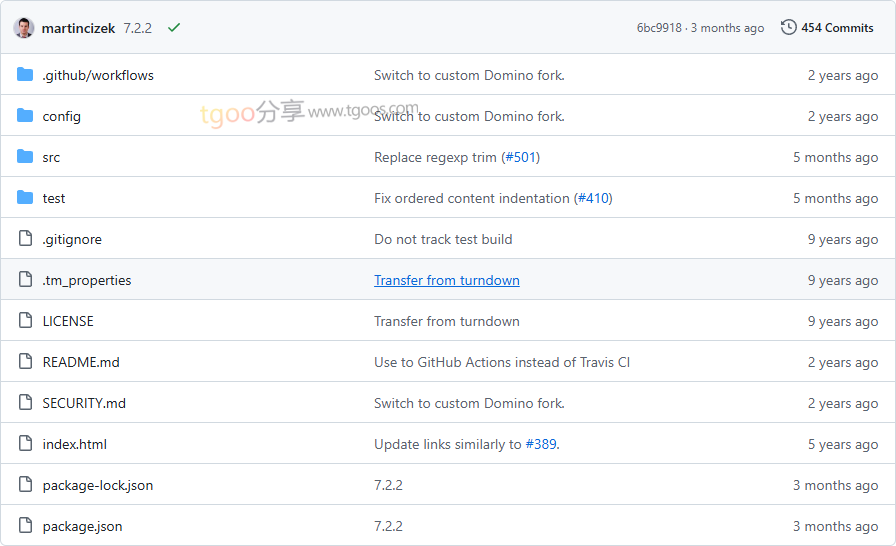This screenshot has height=546, width=896.
Task: Click the LICENSE file icon
Action: click(x=25, y=321)
